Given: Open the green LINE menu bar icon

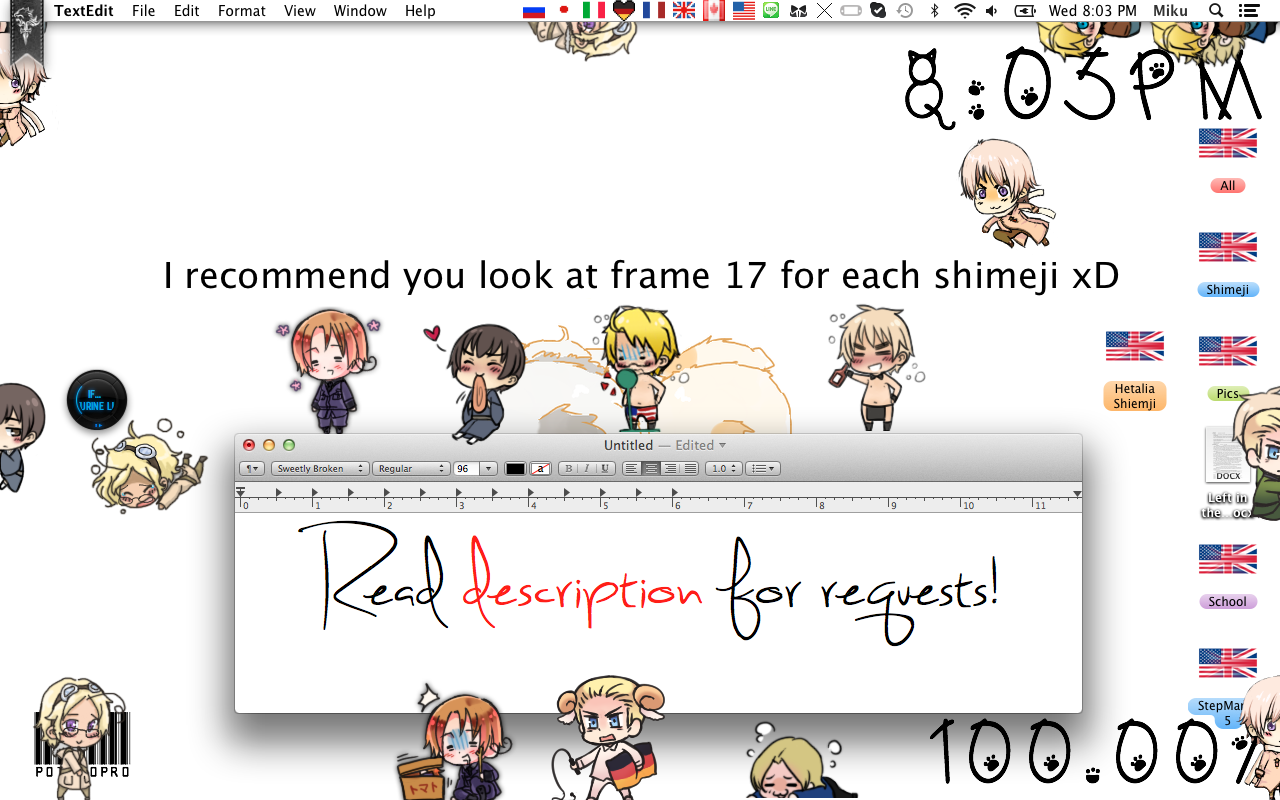Looking at the screenshot, I should tap(771, 11).
